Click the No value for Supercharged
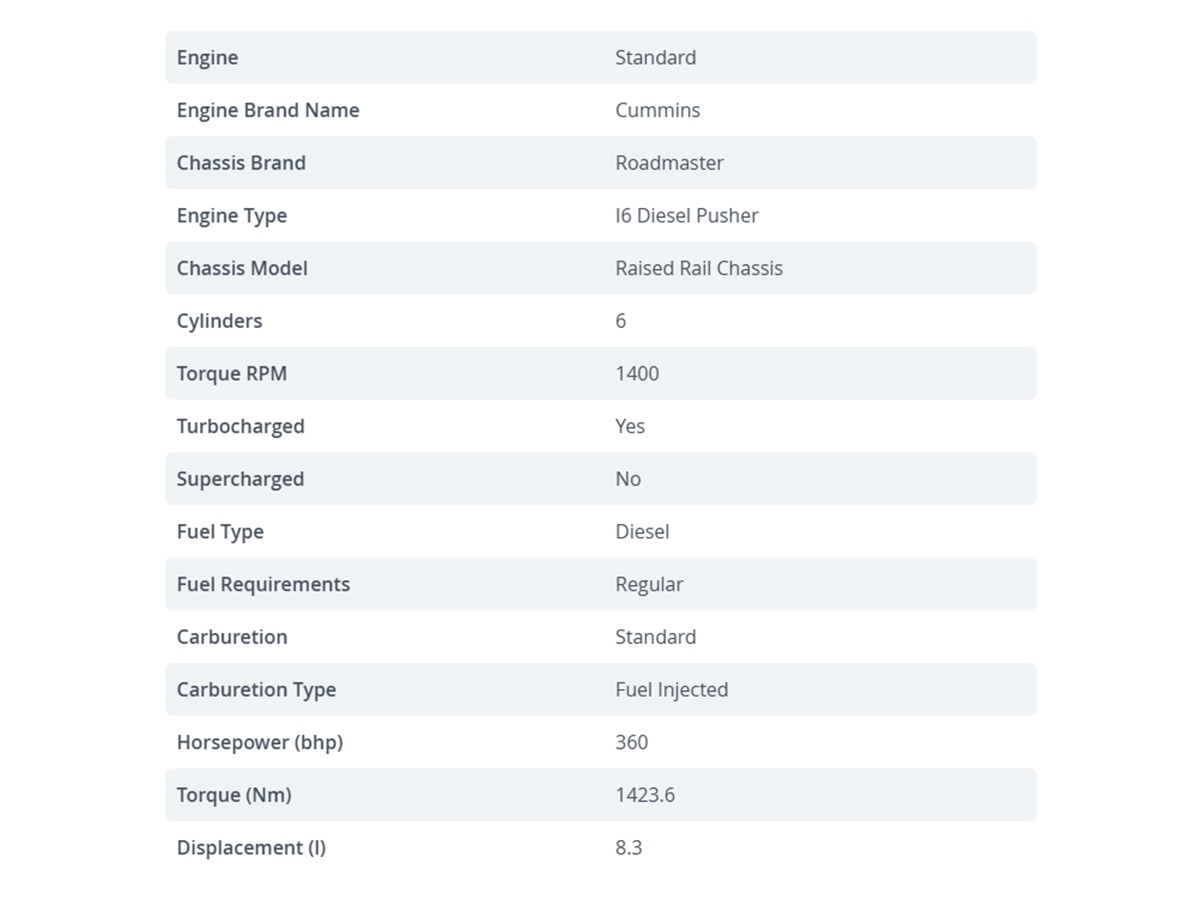The image size is (1200, 900). pyautogui.click(x=628, y=479)
